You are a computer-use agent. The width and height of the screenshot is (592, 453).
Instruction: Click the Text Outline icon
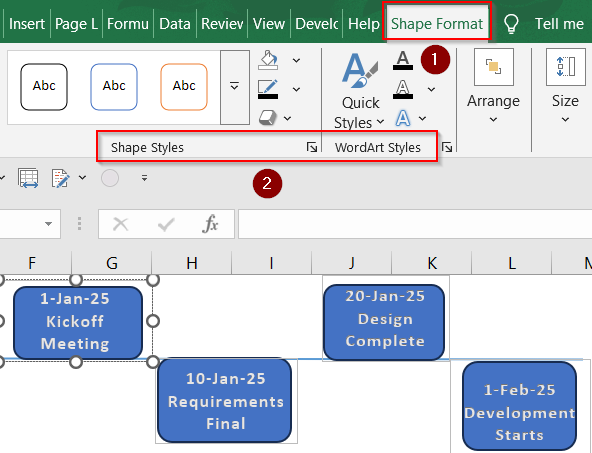(x=403, y=89)
